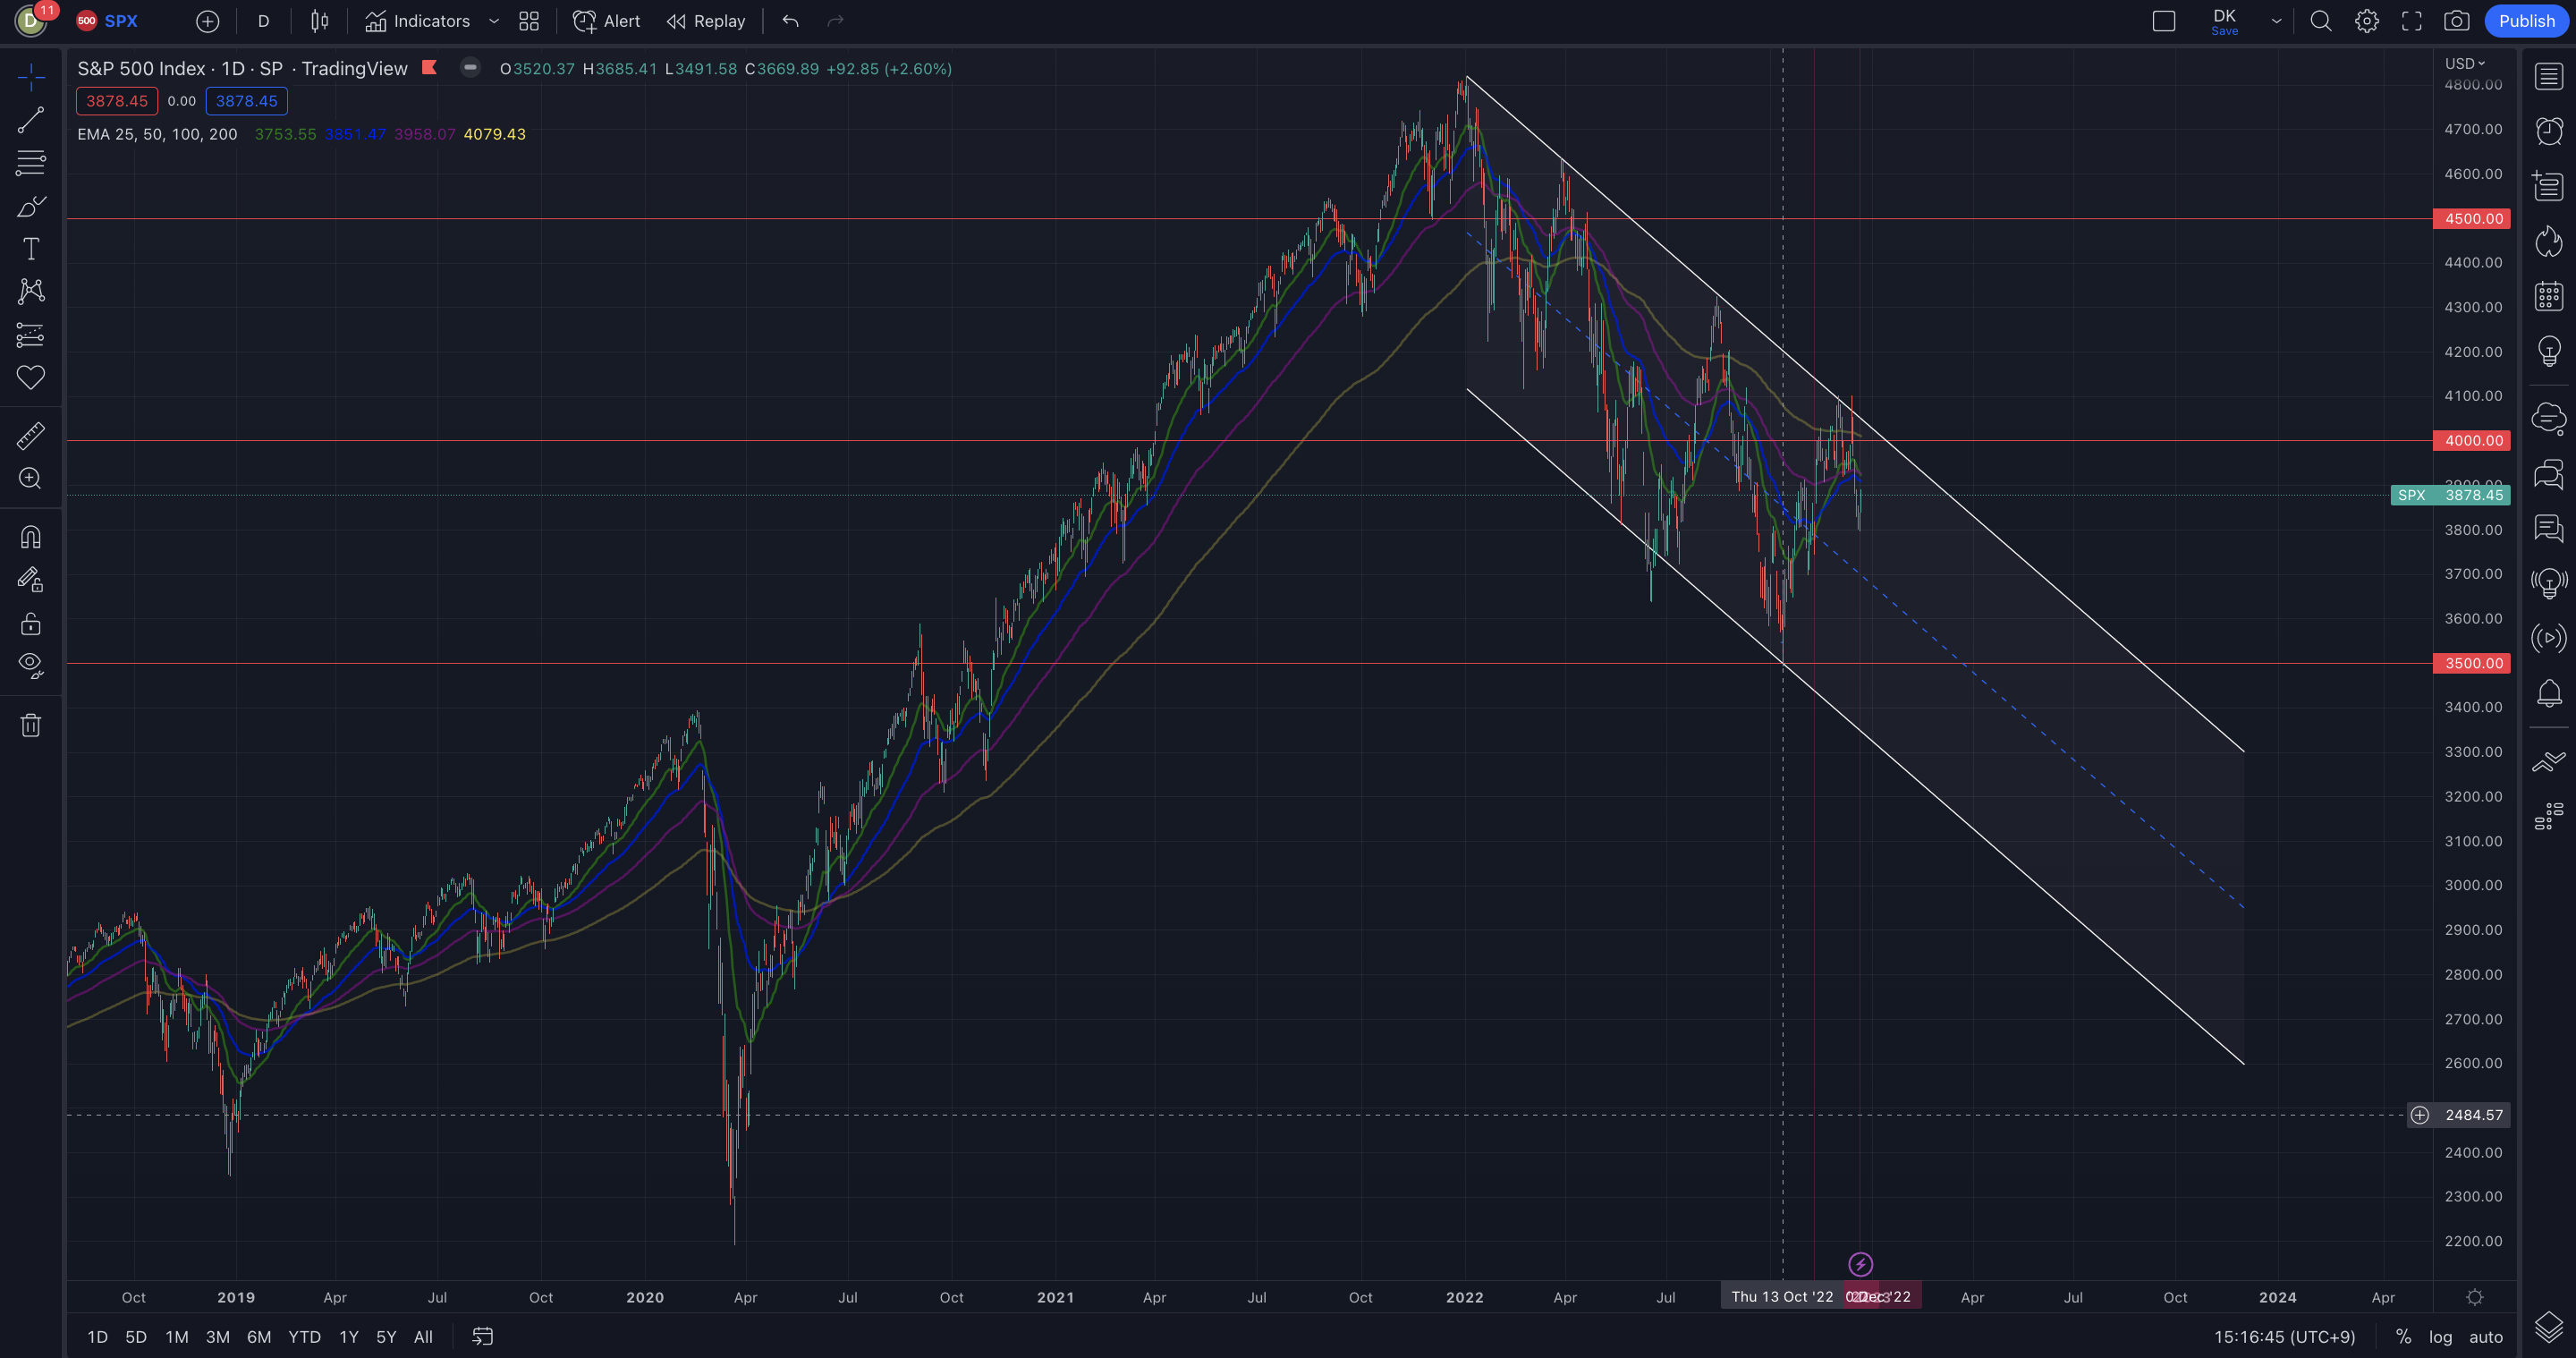
Task: Click the time axis settings gear
Action: click(x=2475, y=1297)
